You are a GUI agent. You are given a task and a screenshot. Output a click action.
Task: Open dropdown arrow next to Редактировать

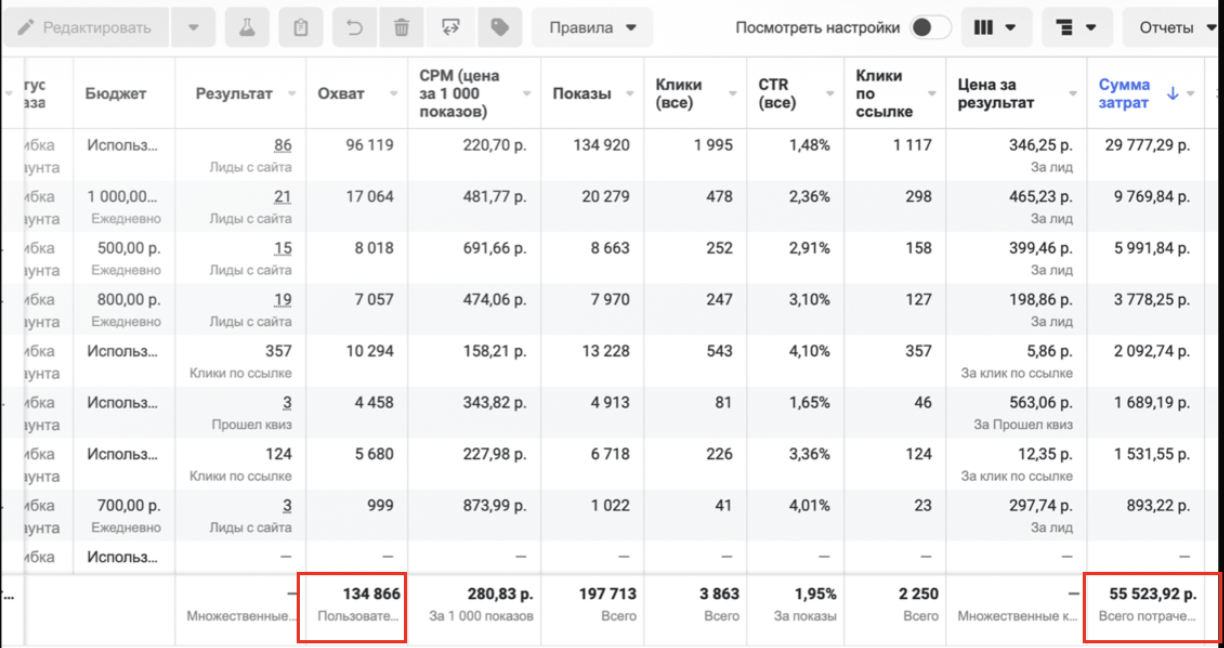[x=193, y=28]
